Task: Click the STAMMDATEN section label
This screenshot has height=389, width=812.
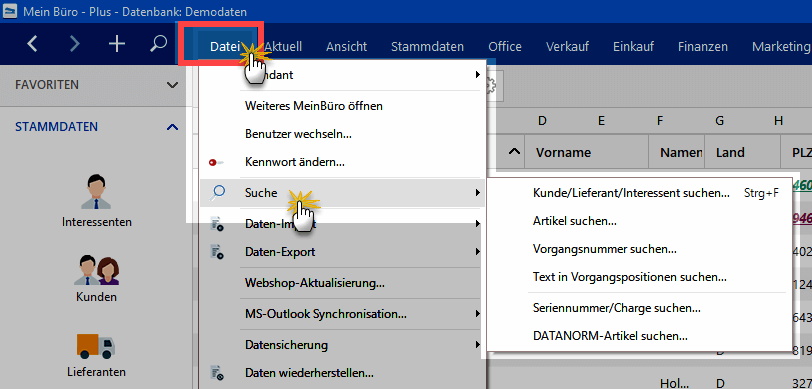Action: pyautogui.click(x=56, y=127)
